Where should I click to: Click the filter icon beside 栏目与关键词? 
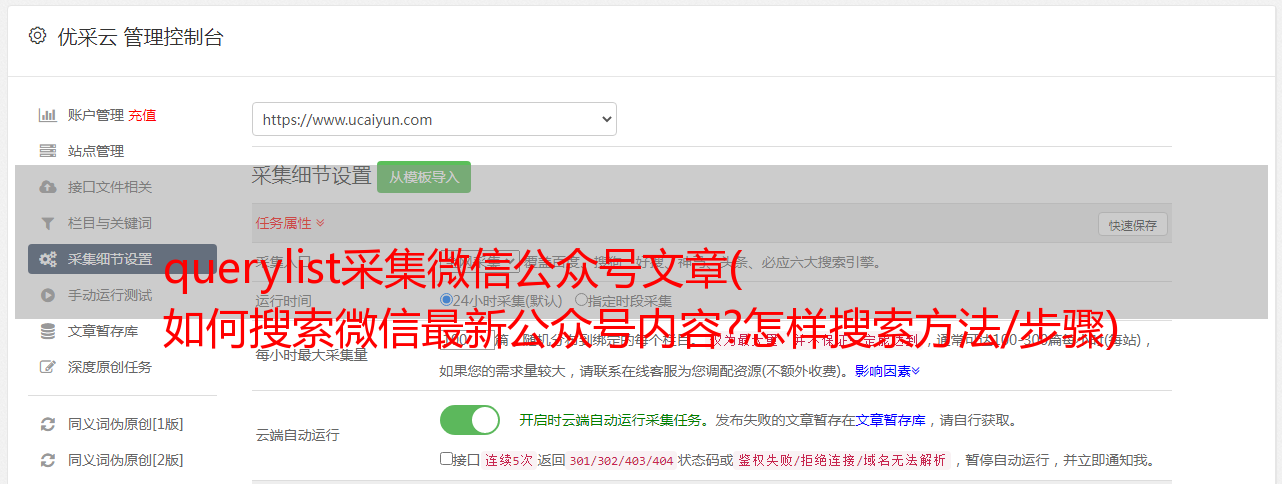(x=47, y=223)
